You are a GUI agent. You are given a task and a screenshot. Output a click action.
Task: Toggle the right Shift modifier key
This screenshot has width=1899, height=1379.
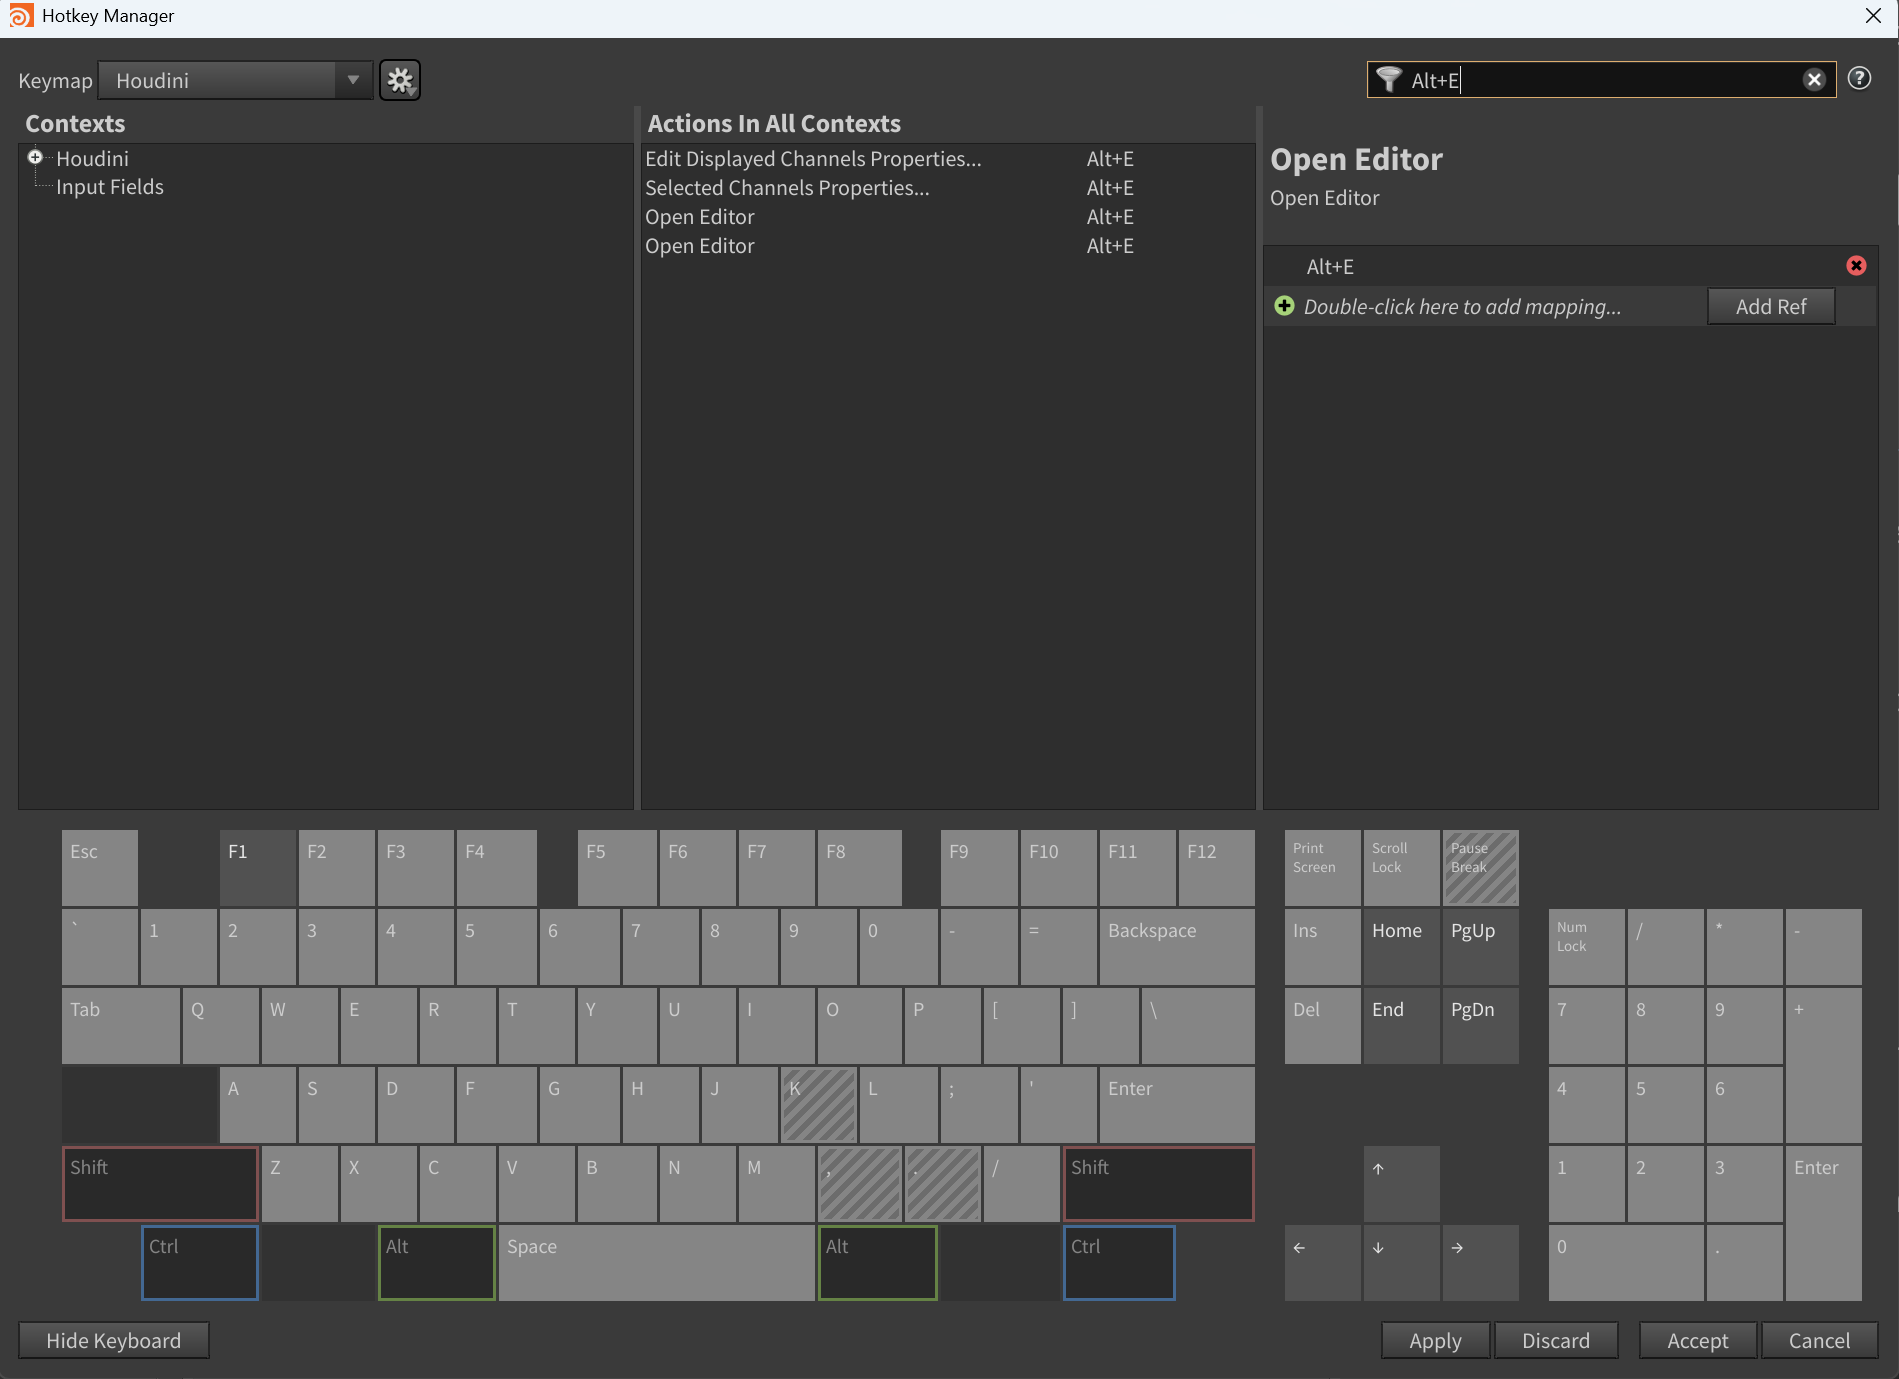[x=1158, y=1184]
